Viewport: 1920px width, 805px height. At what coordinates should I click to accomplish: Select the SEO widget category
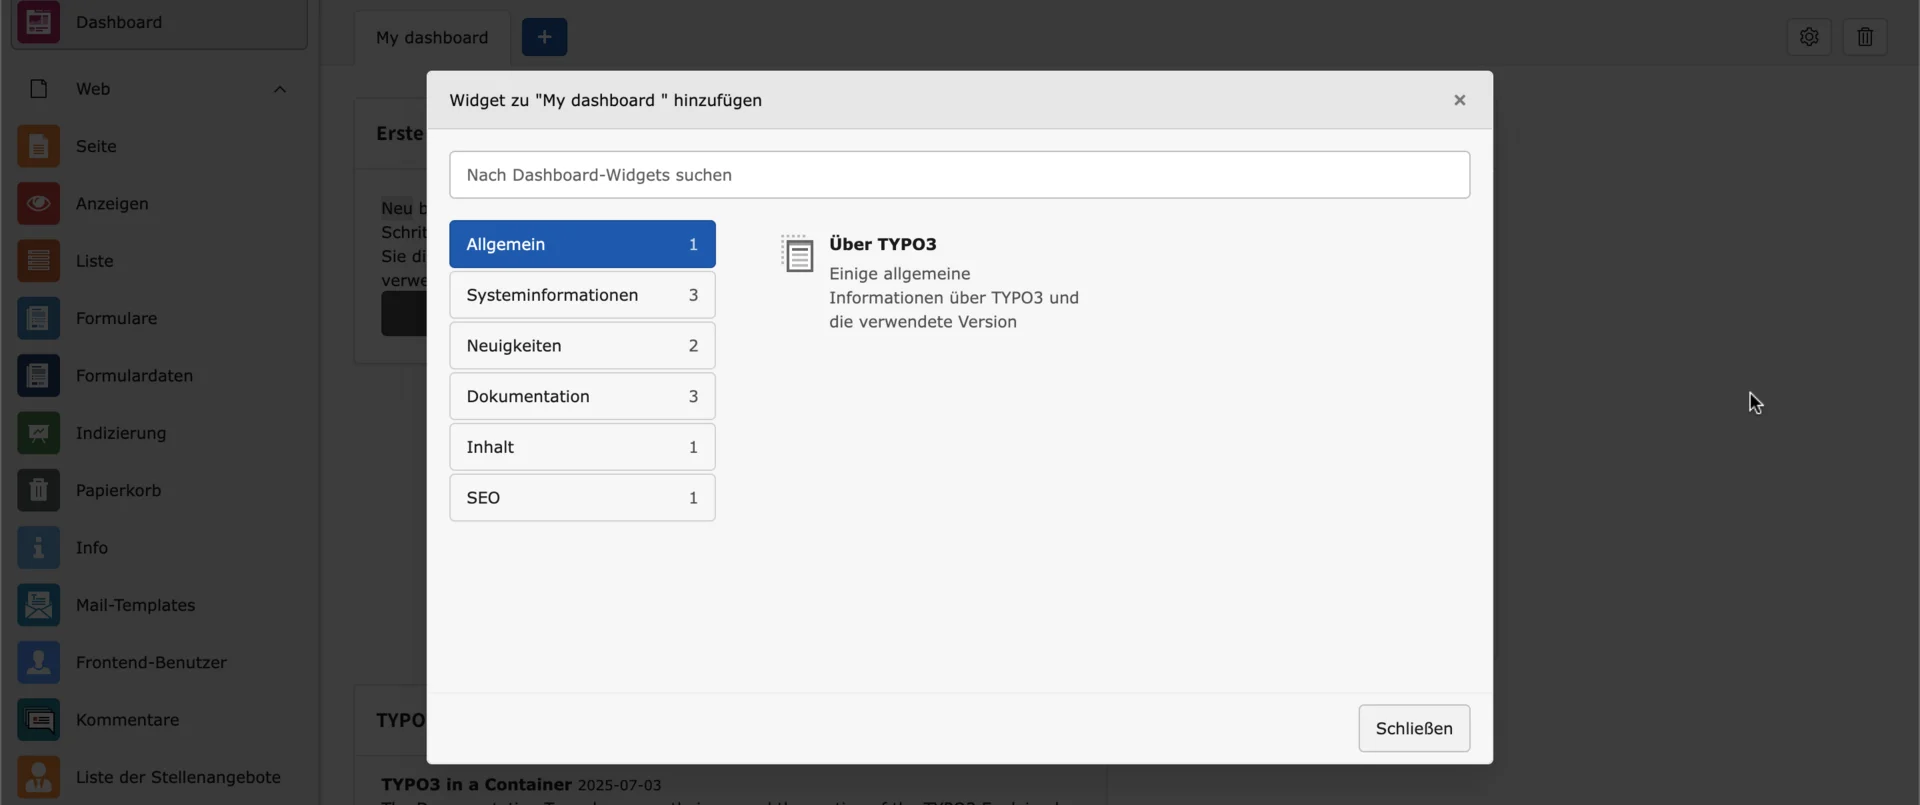tap(582, 498)
